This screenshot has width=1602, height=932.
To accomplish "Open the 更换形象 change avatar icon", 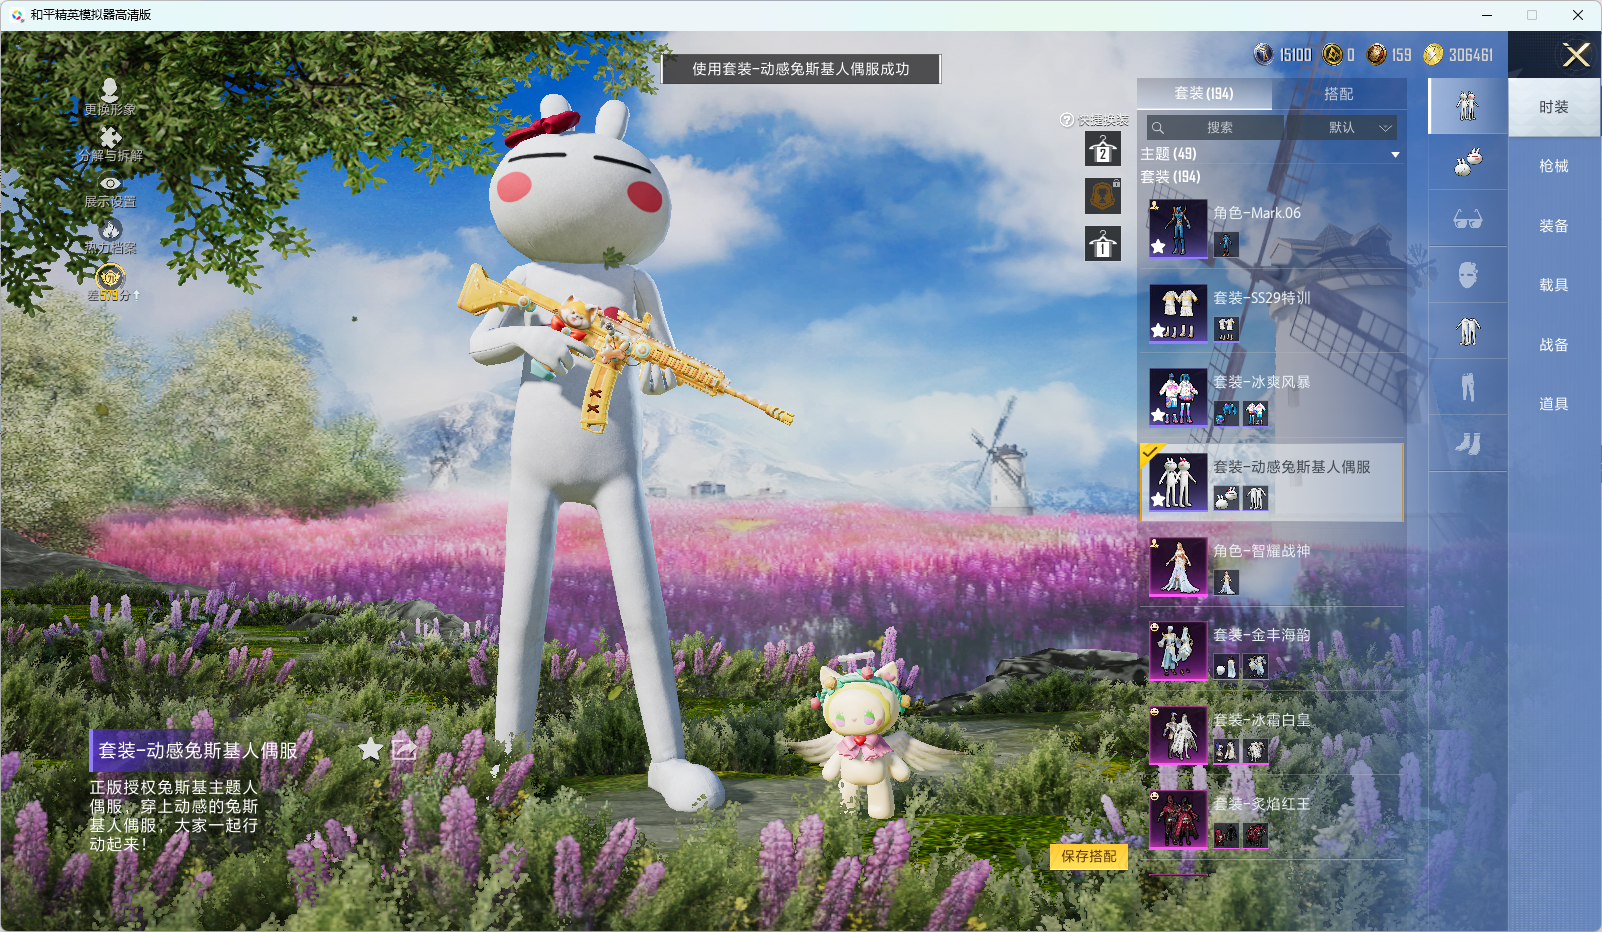I will click(110, 90).
